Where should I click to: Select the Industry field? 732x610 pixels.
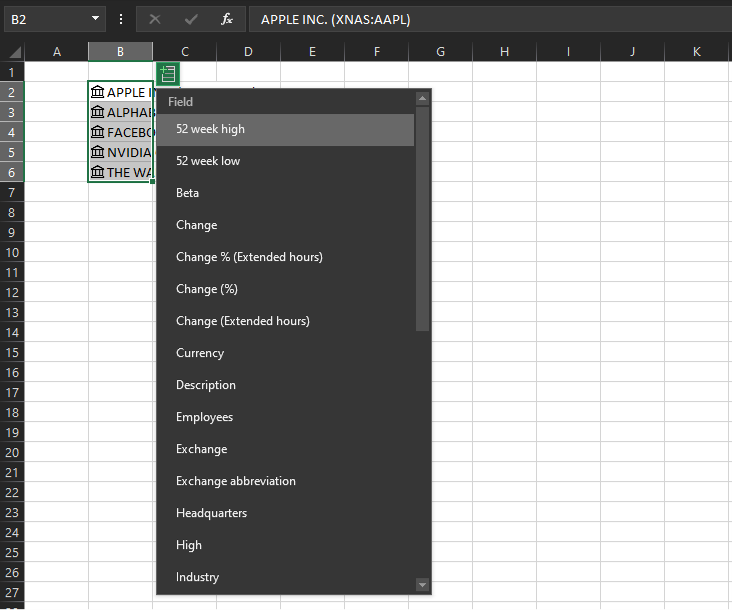coord(197,577)
